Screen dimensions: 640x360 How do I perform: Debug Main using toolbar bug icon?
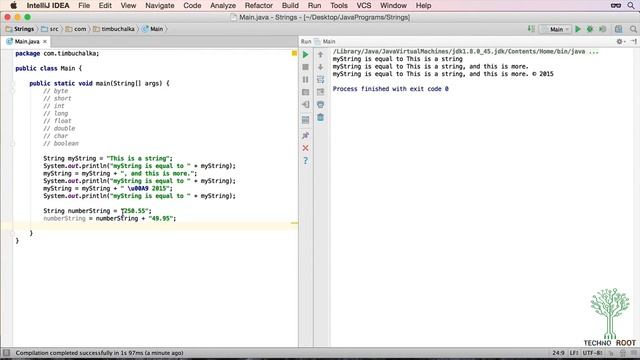click(590, 29)
